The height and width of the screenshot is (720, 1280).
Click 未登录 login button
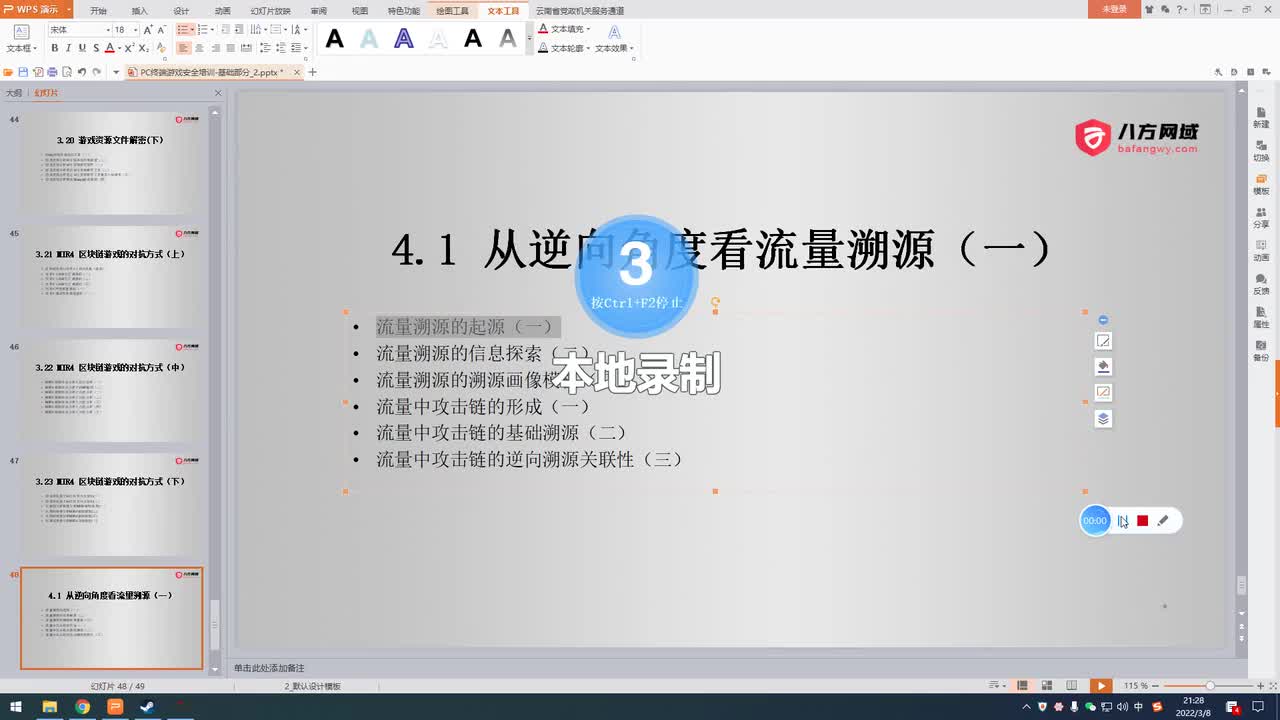point(1114,9)
